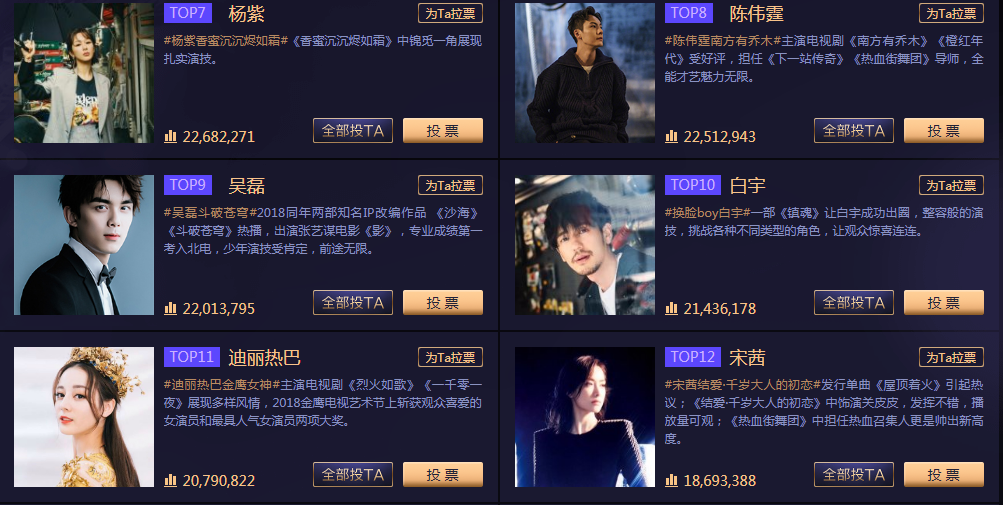Click the bar icon next to 21,436,178
The width and height of the screenshot is (1003, 505).
[x=671, y=309]
